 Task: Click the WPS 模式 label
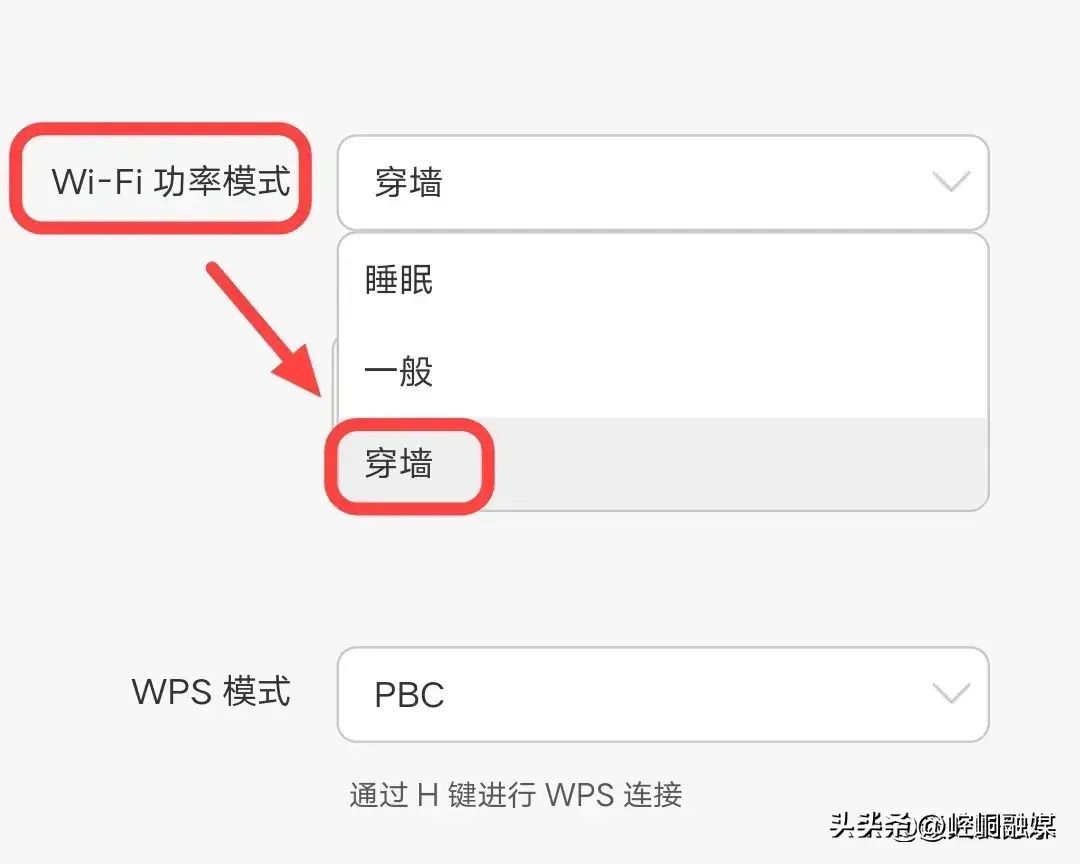pyautogui.click(x=211, y=691)
